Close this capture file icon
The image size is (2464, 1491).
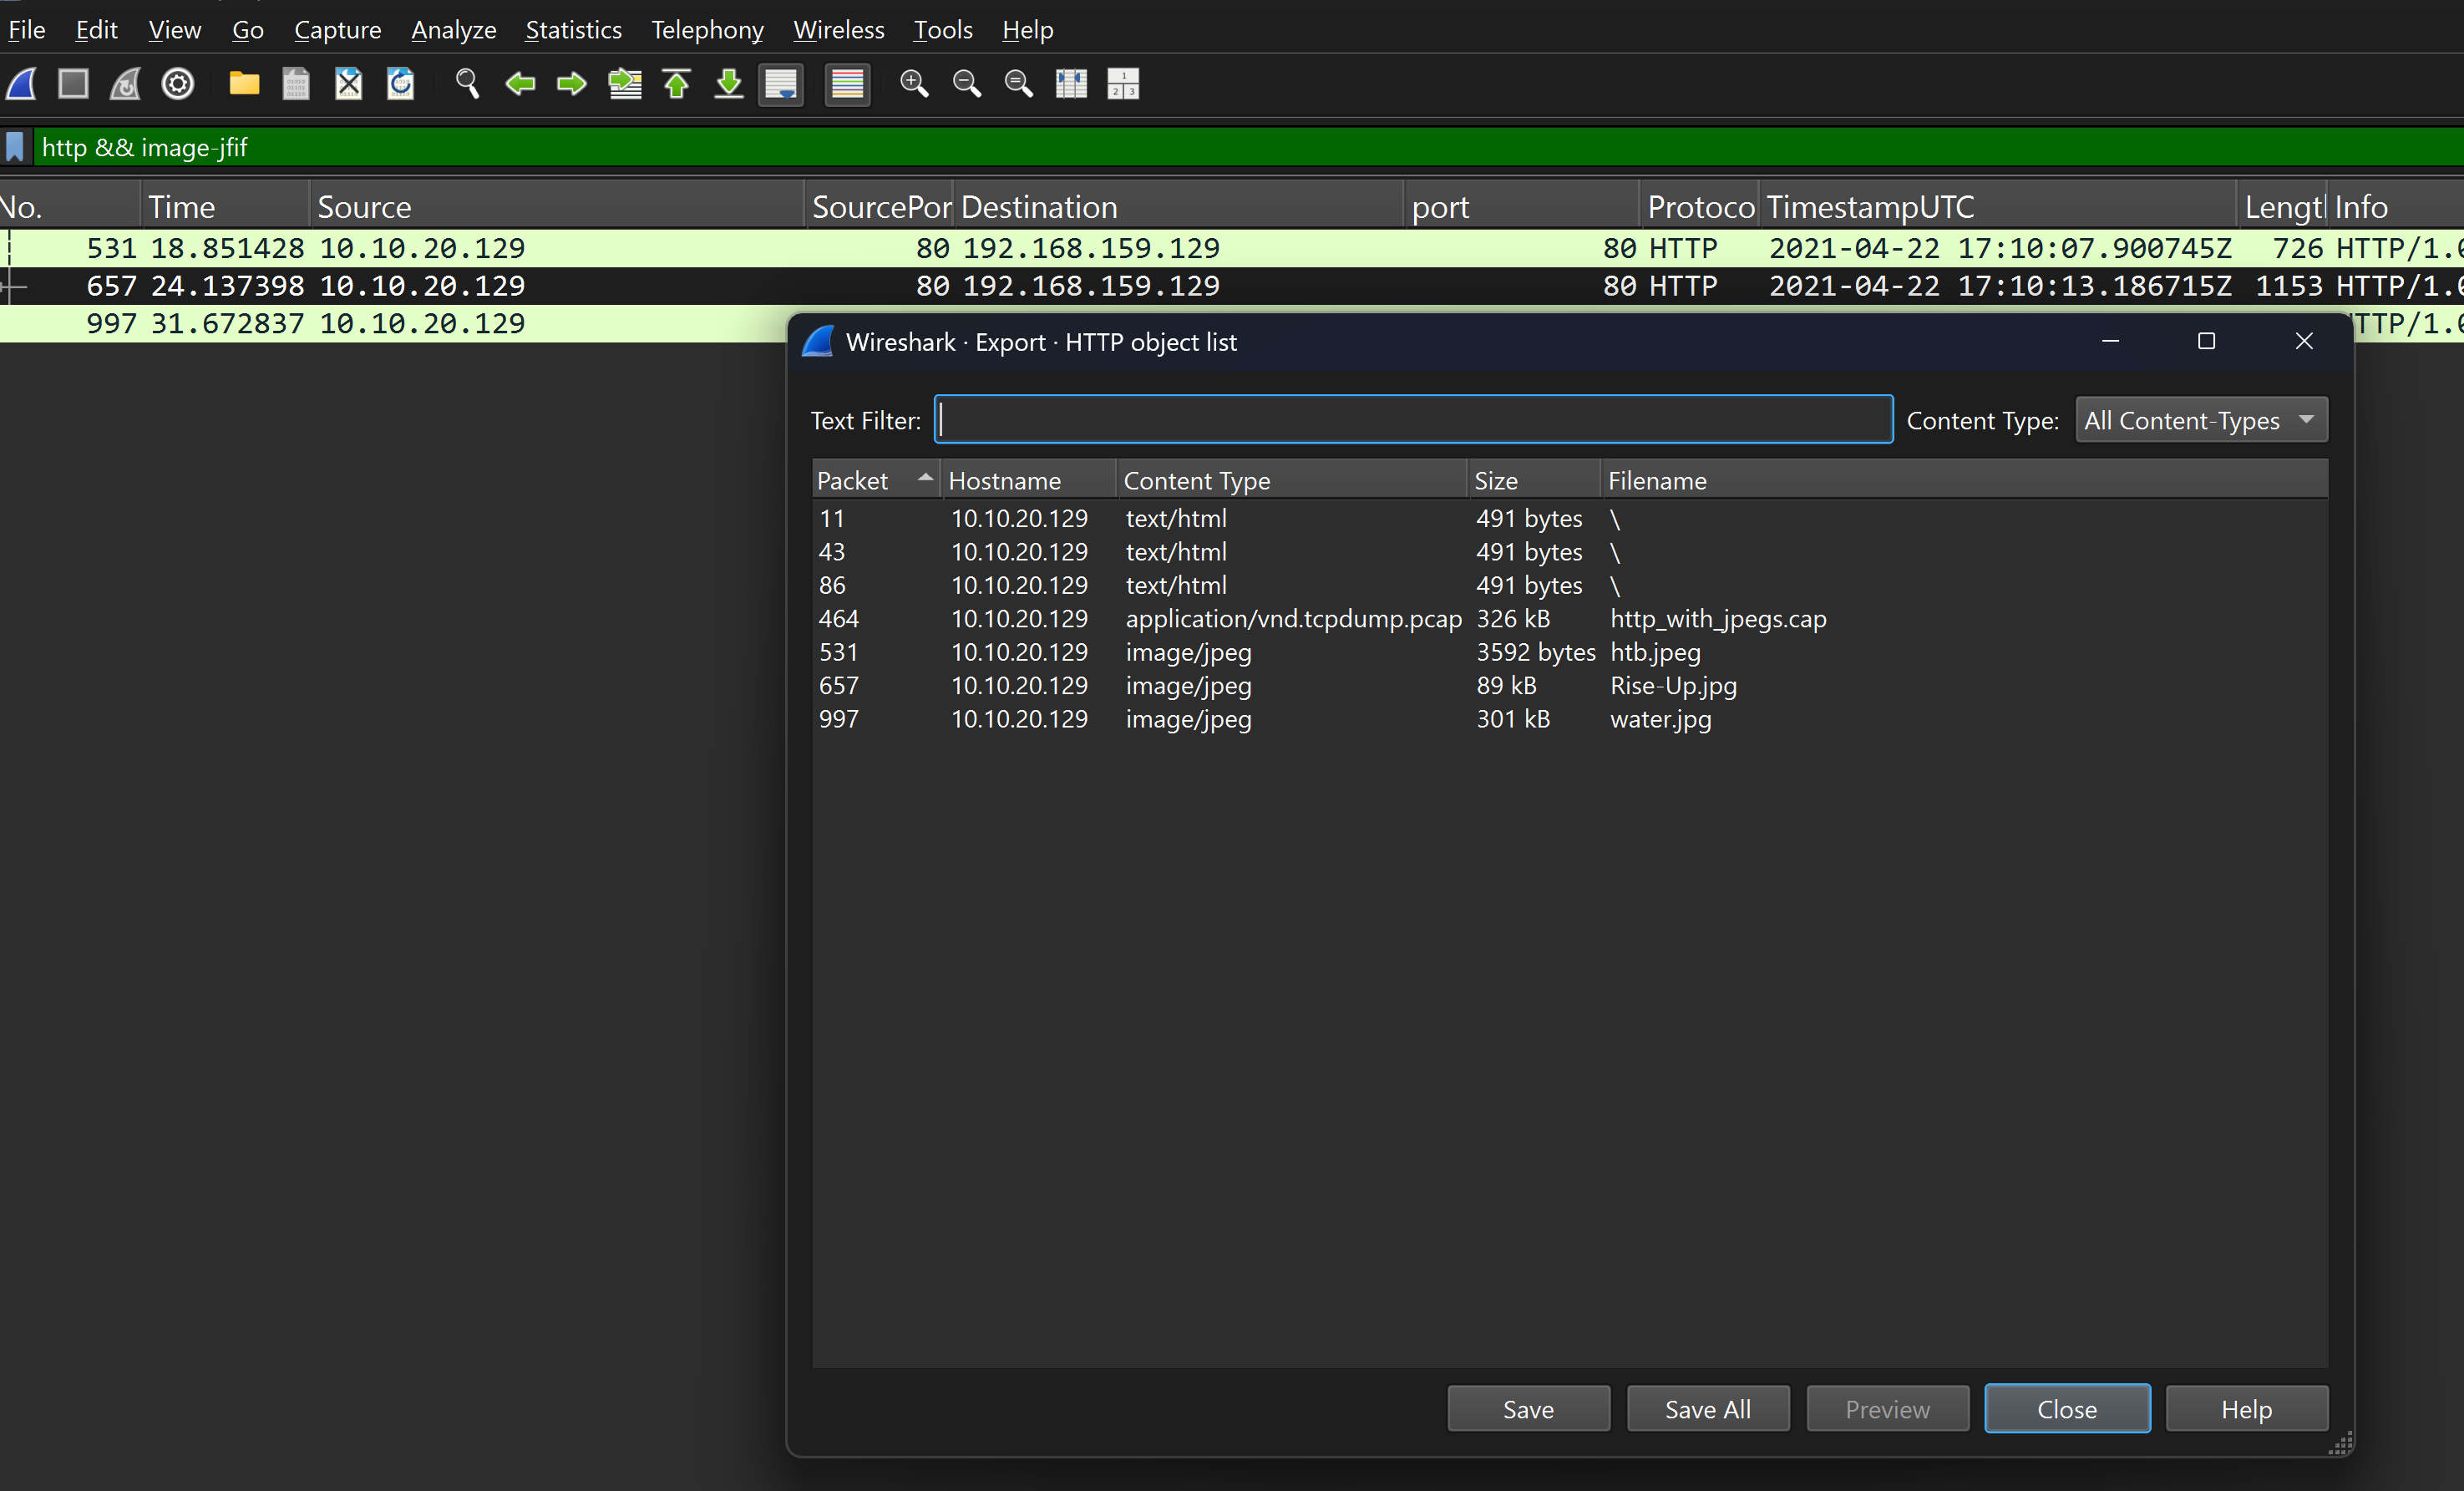pyautogui.click(x=348, y=84)
